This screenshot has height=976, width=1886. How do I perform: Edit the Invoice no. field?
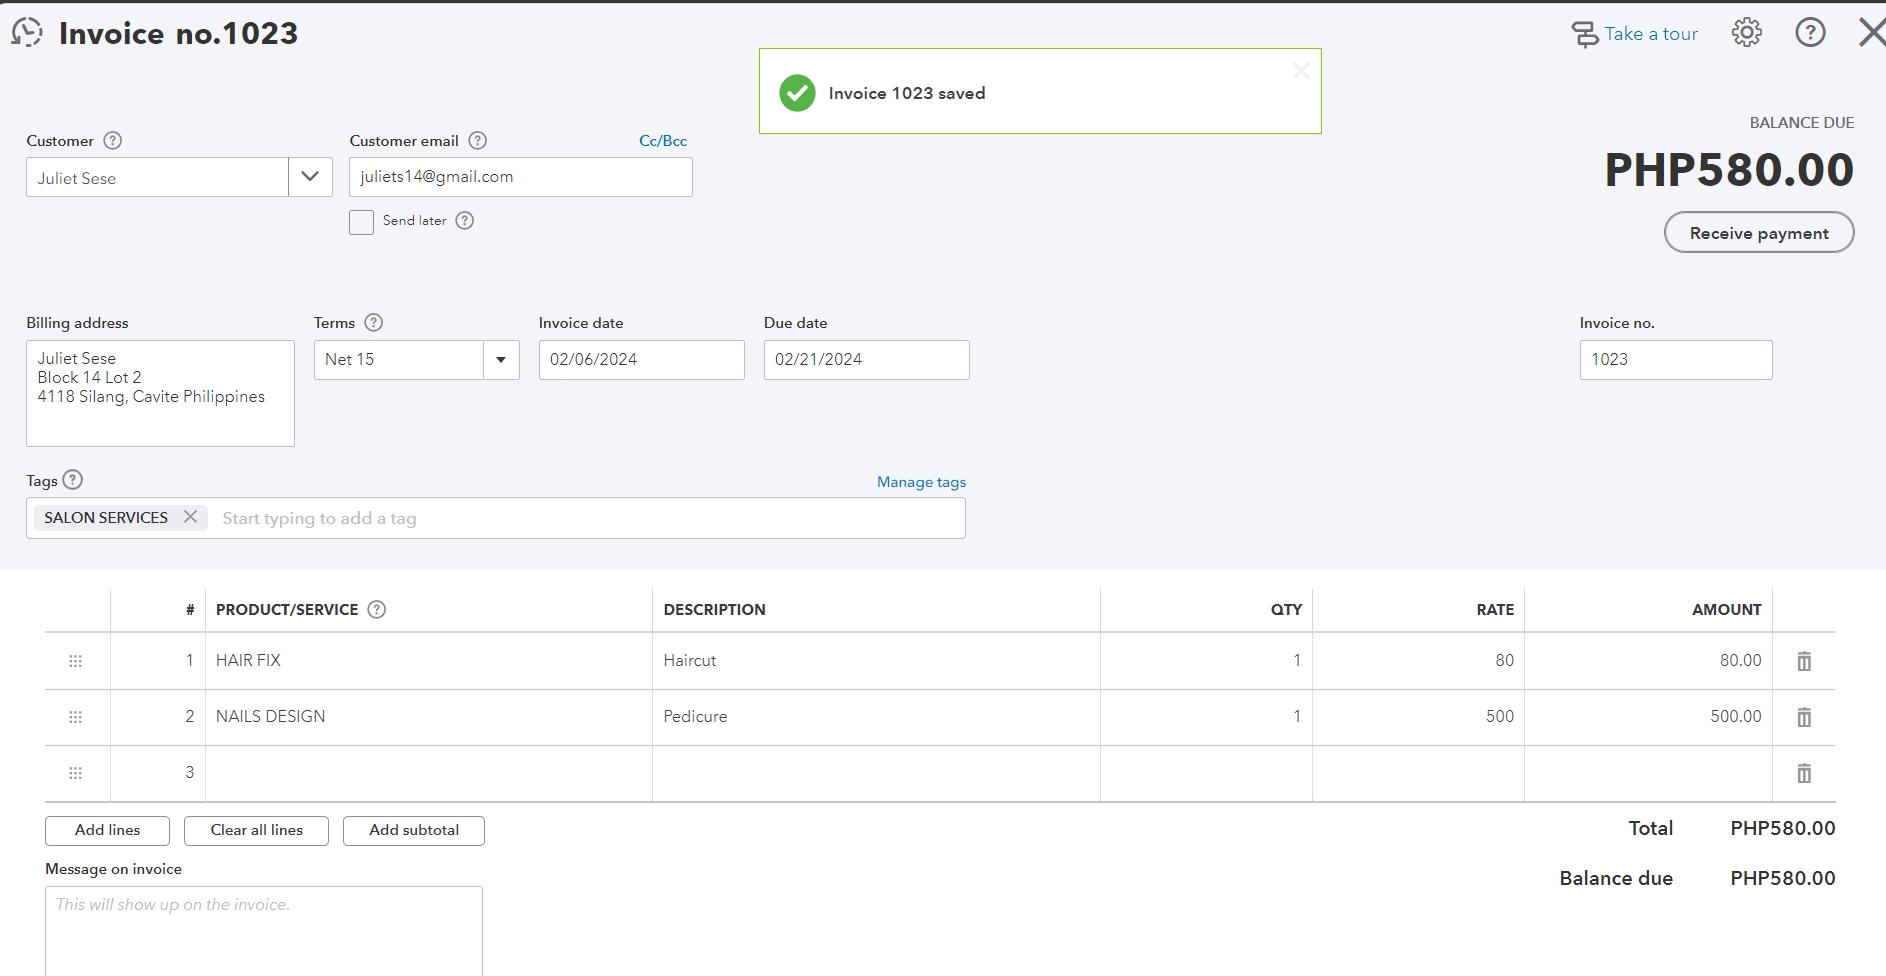point(1676,360)
